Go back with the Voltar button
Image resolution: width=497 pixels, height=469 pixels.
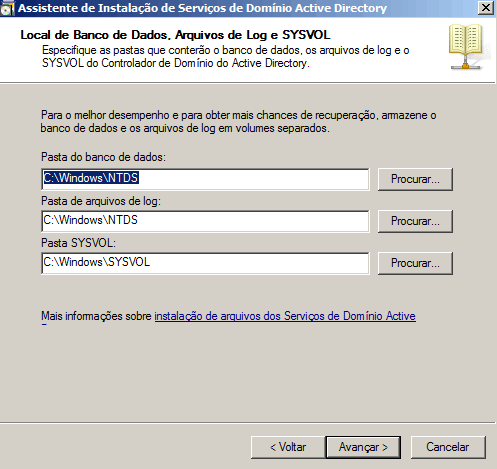pyautogui.click(x=288, y=447)
